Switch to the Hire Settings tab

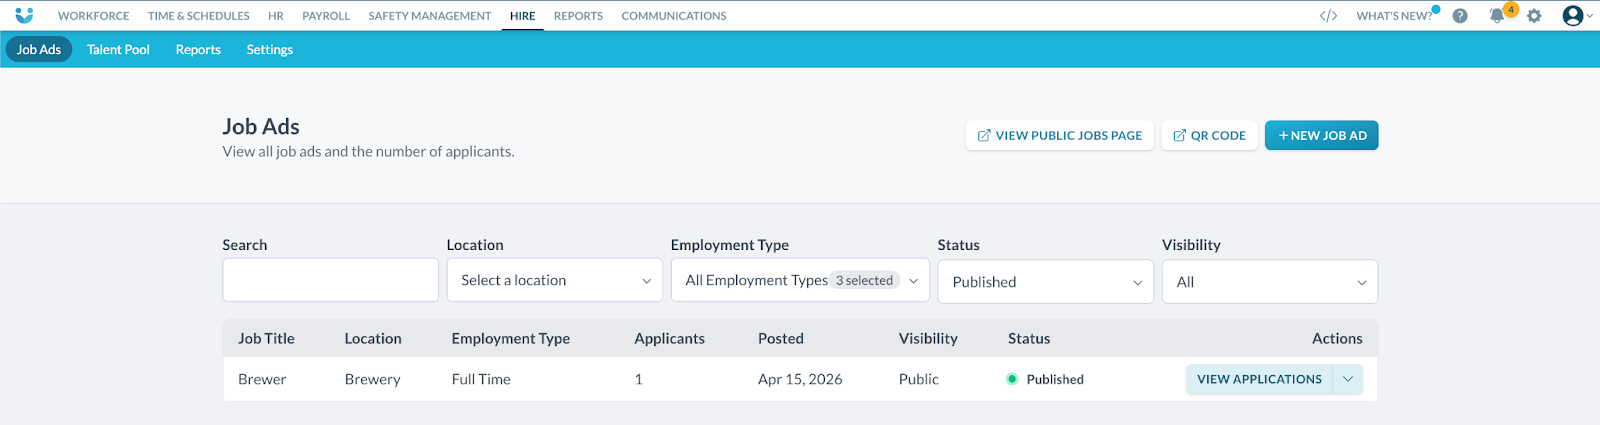[270, 49]
